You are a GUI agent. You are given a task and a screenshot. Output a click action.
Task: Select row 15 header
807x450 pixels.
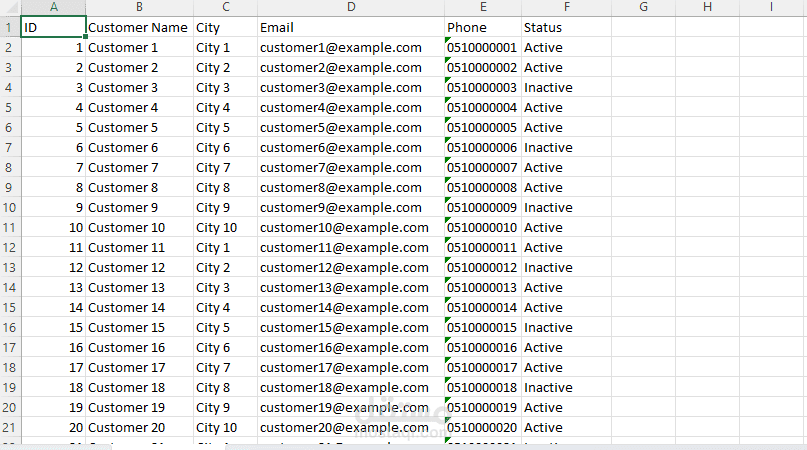coord(10,307)
